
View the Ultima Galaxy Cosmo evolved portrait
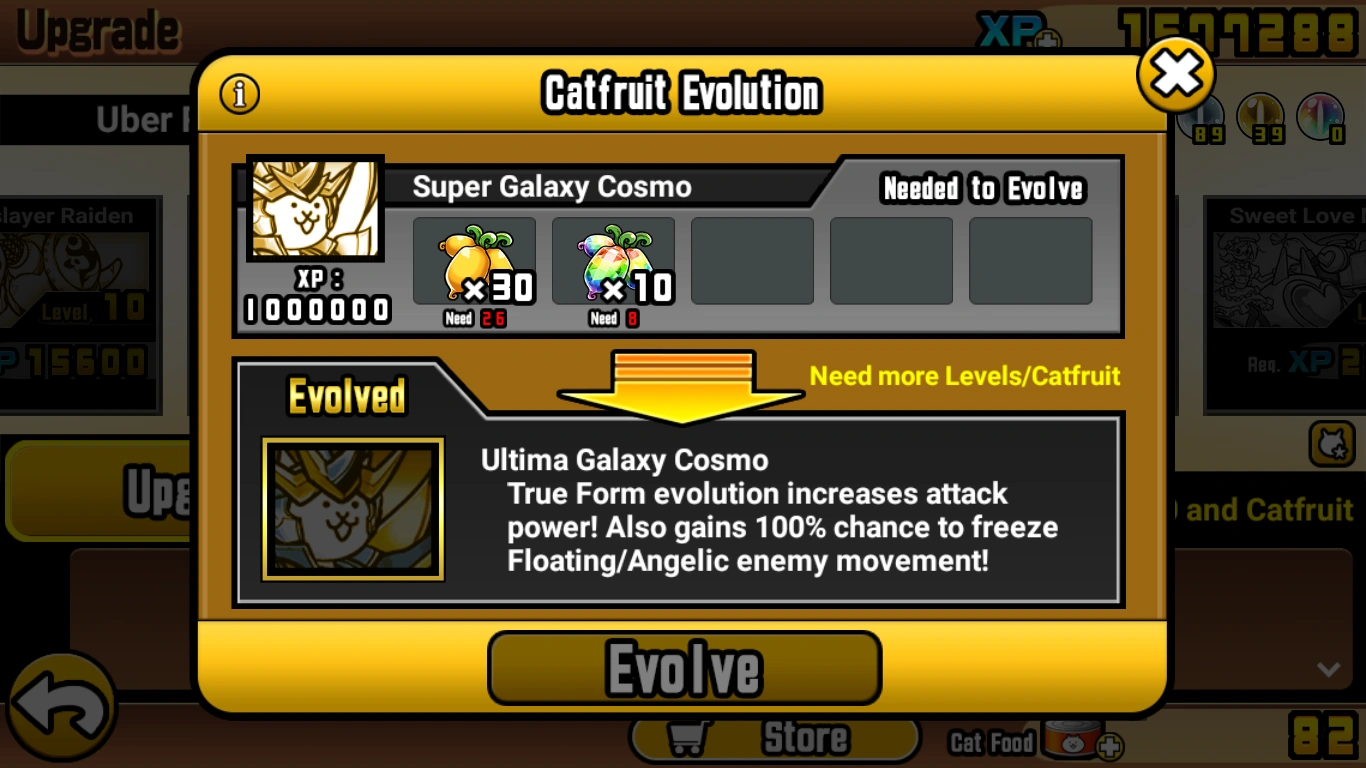[x=353, y=509]
